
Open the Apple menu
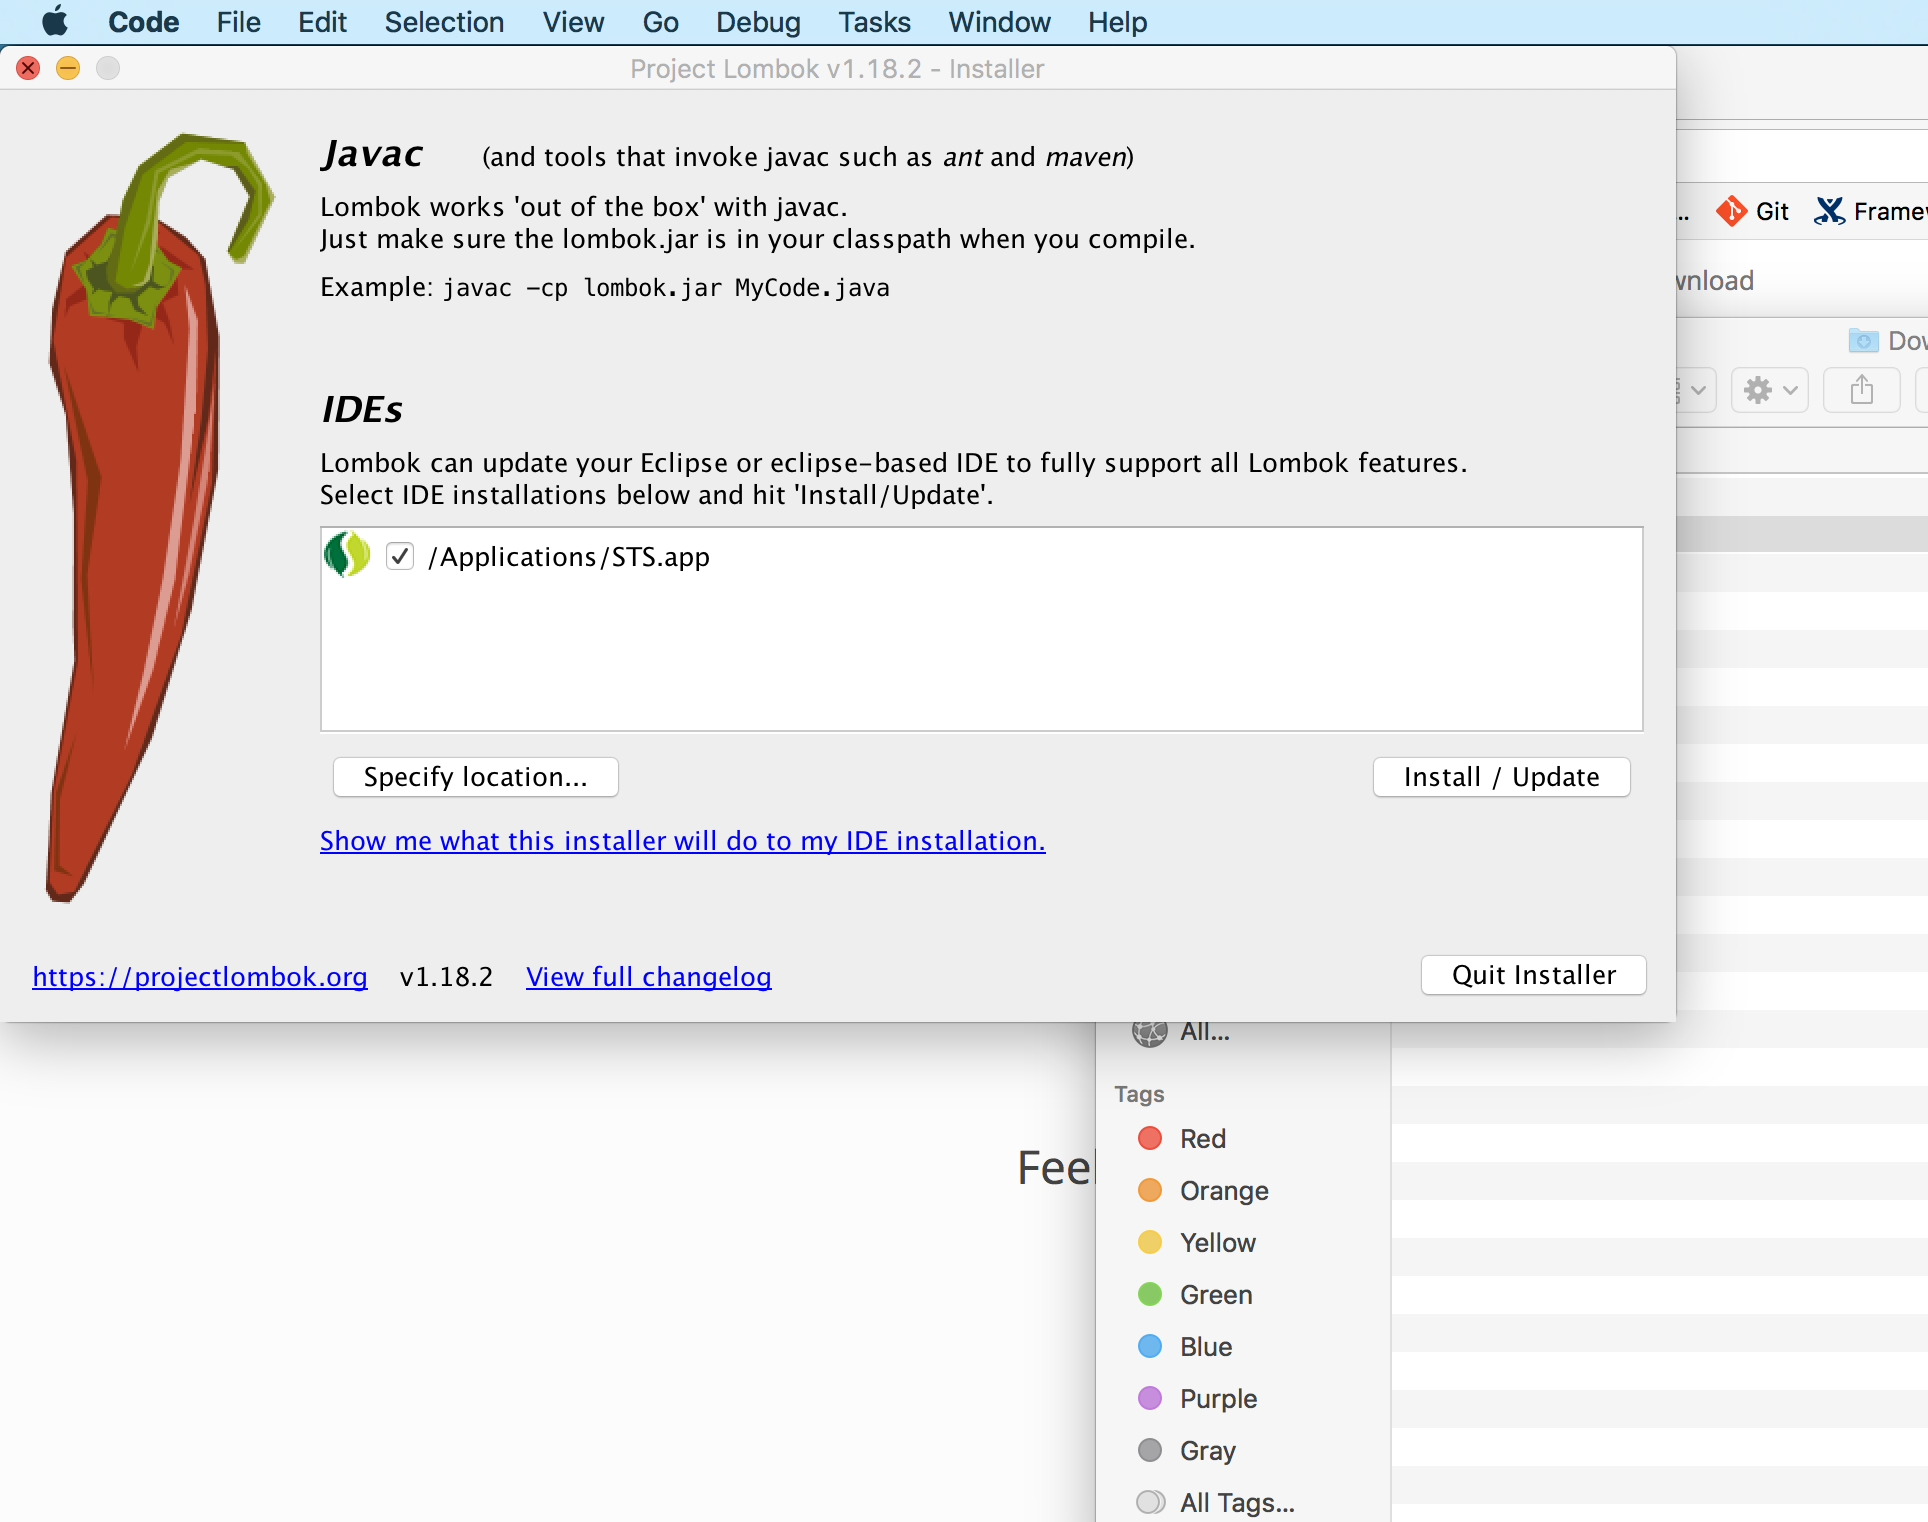[x=55, y=22]
